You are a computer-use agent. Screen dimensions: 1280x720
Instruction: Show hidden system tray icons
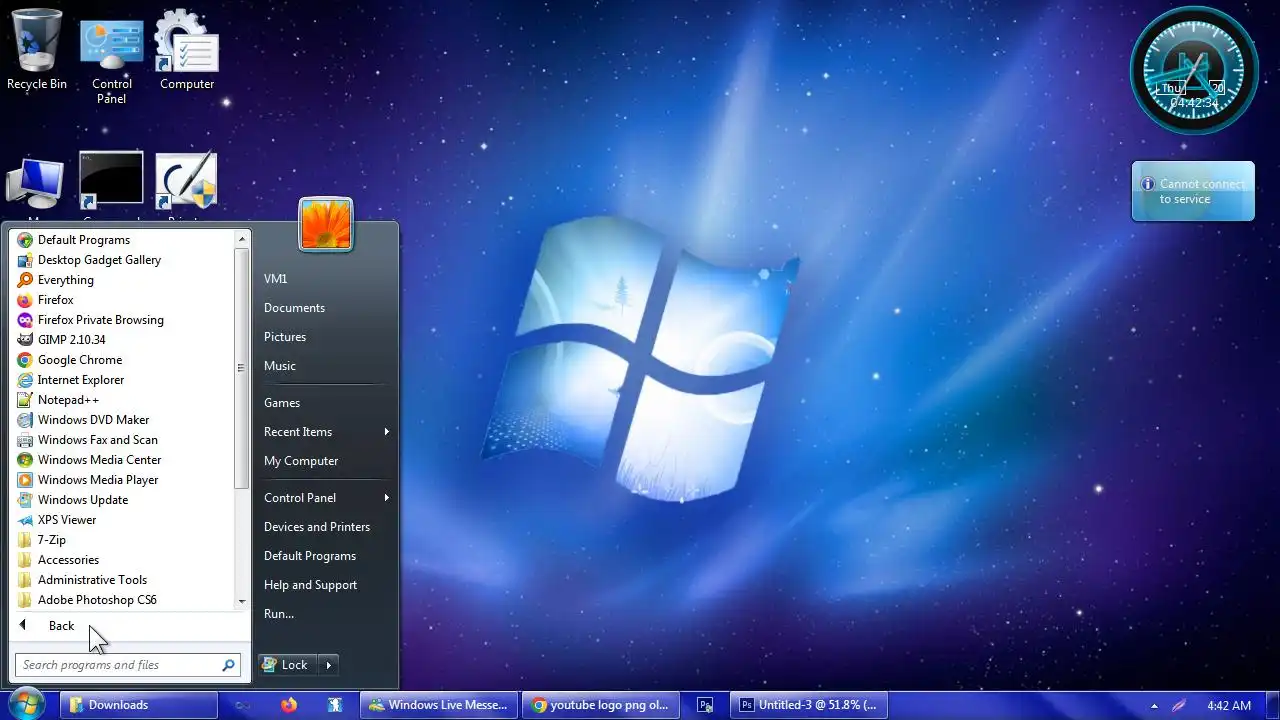click(1154, 706)
